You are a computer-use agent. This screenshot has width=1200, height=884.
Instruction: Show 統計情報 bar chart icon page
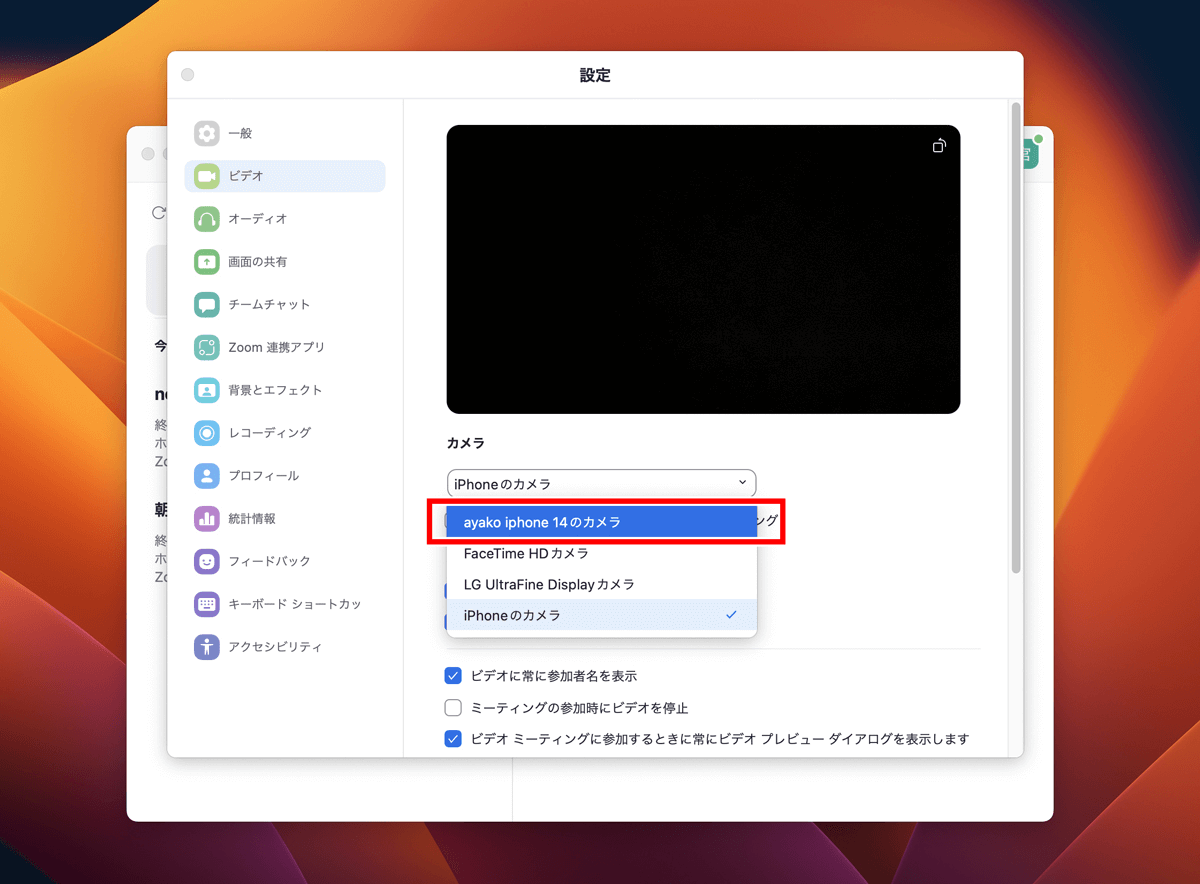(207, 519)
